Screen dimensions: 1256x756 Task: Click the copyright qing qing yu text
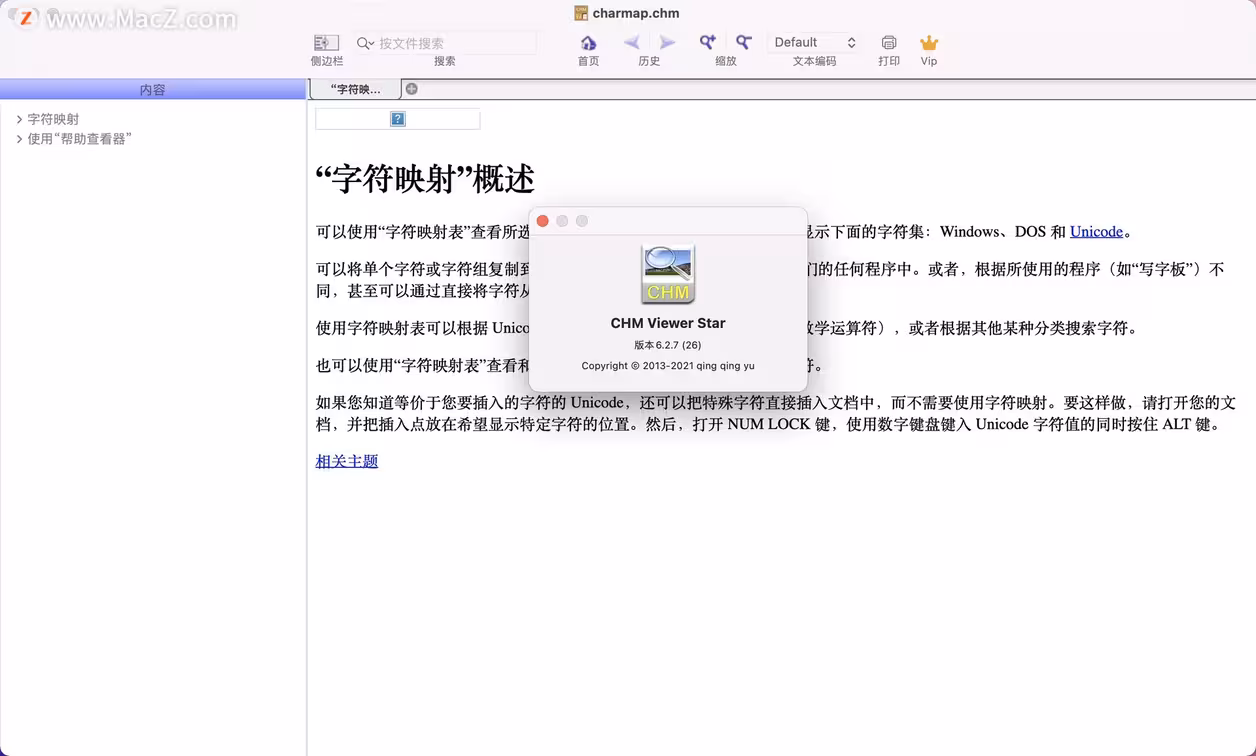(x=668, y=366)
